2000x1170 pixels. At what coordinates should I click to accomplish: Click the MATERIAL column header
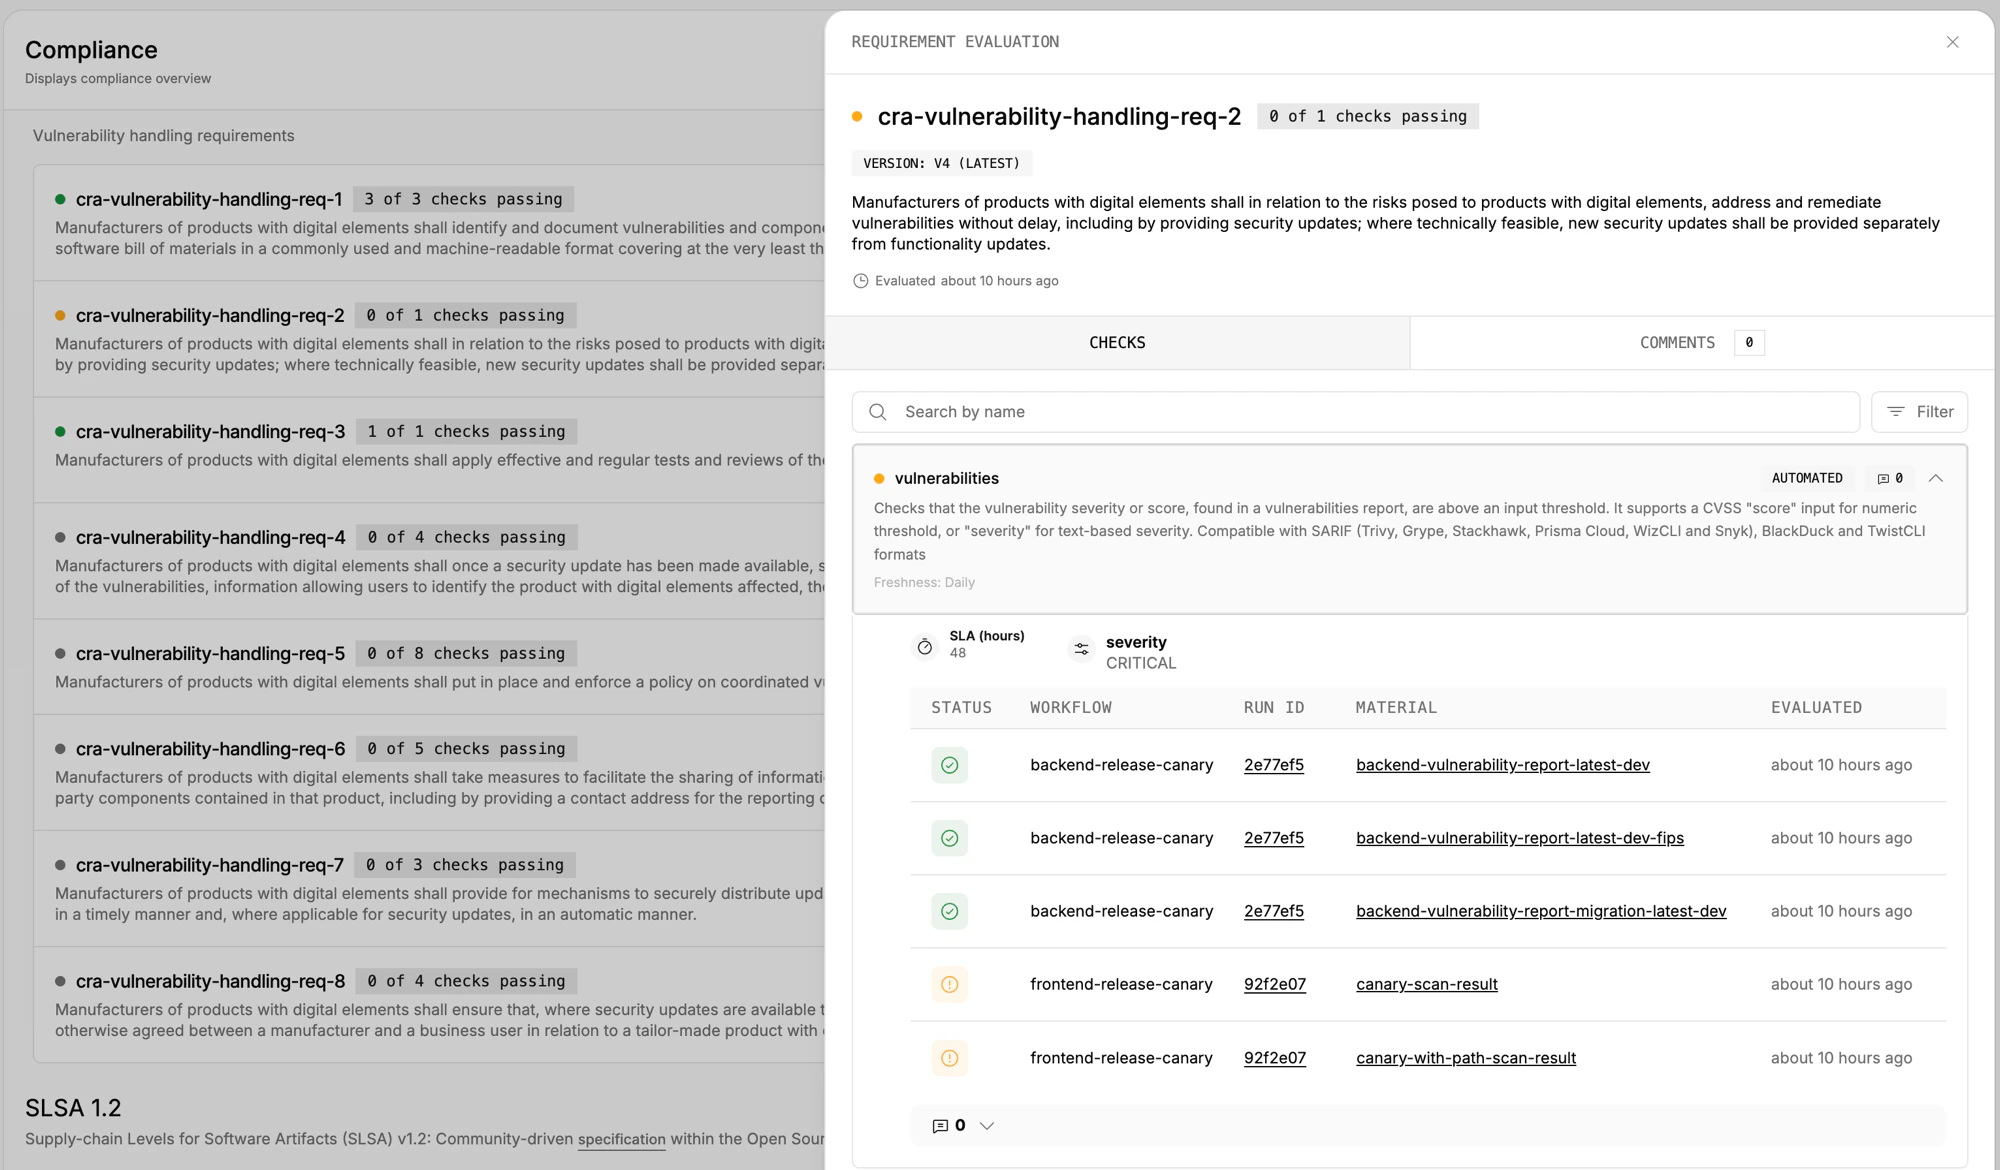[x=1396, y=707]
